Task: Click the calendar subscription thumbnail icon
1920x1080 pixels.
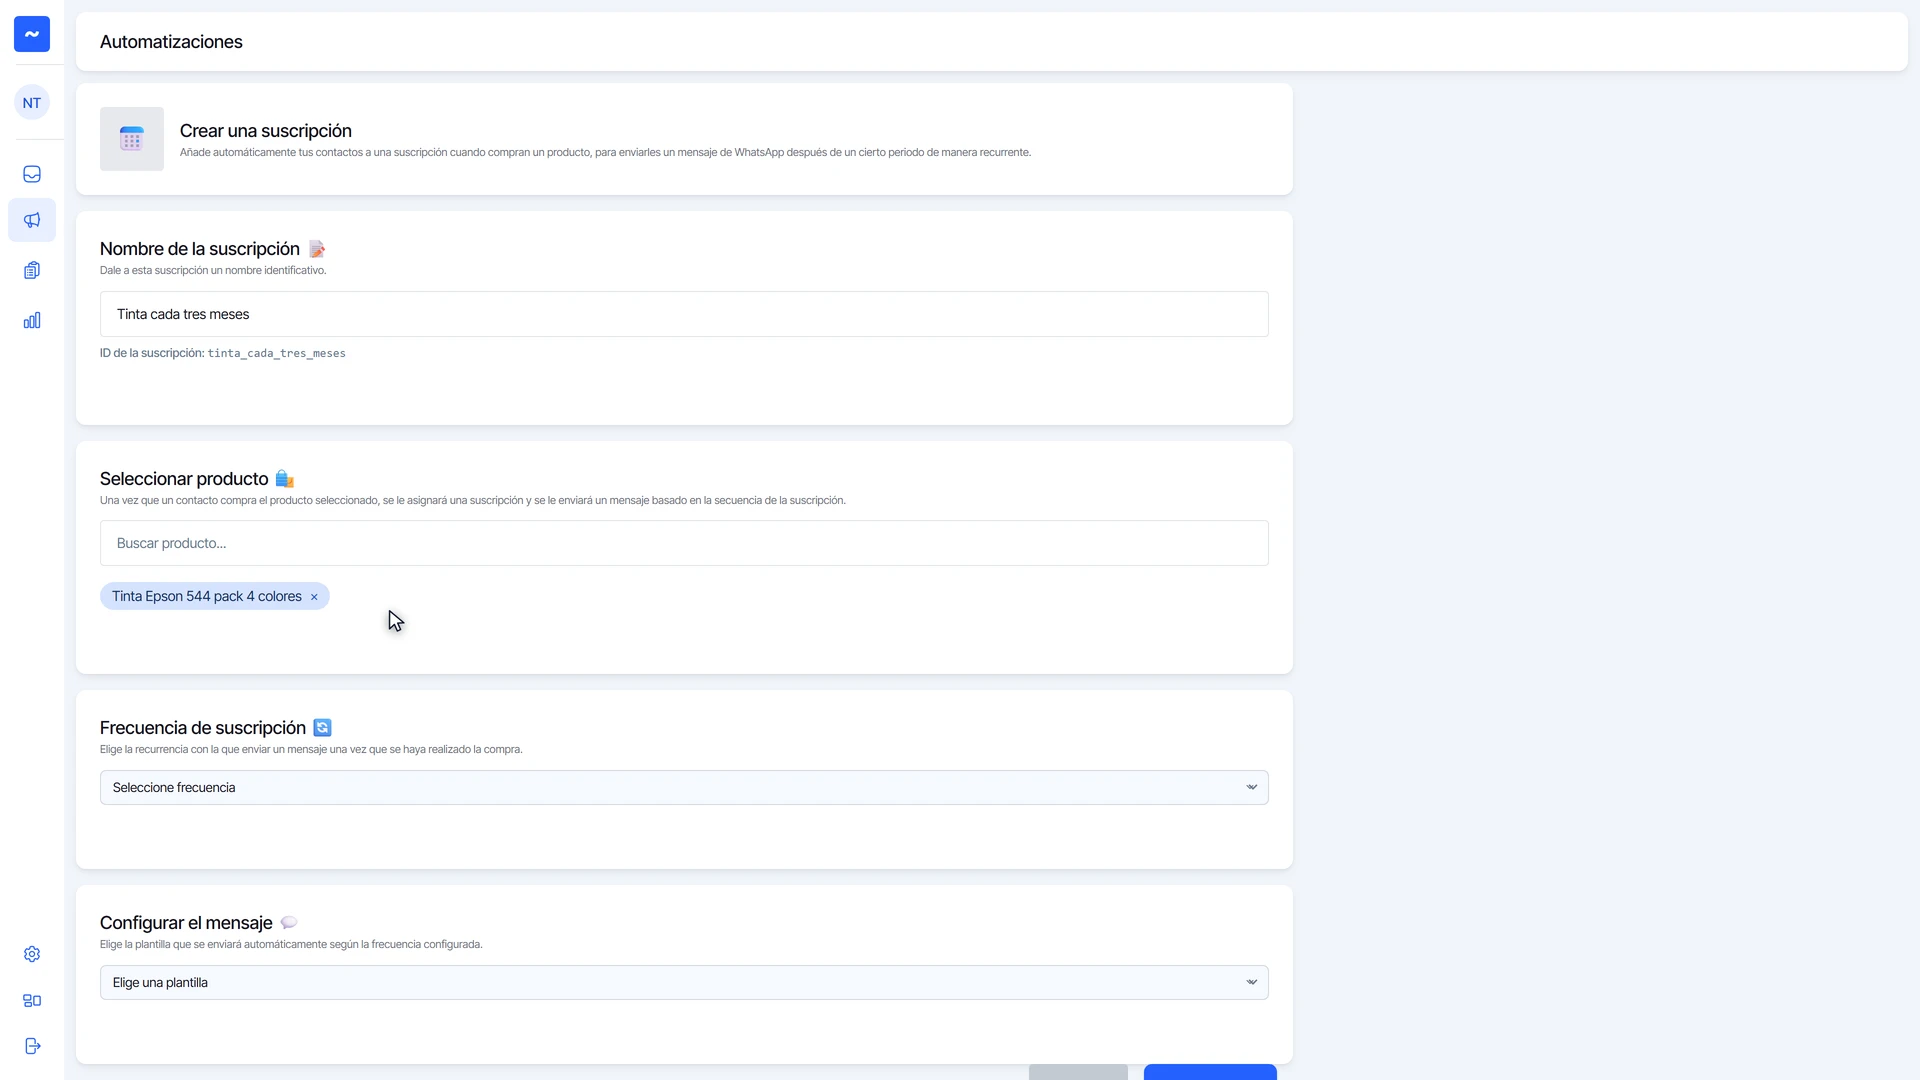Action: point(132,139)
